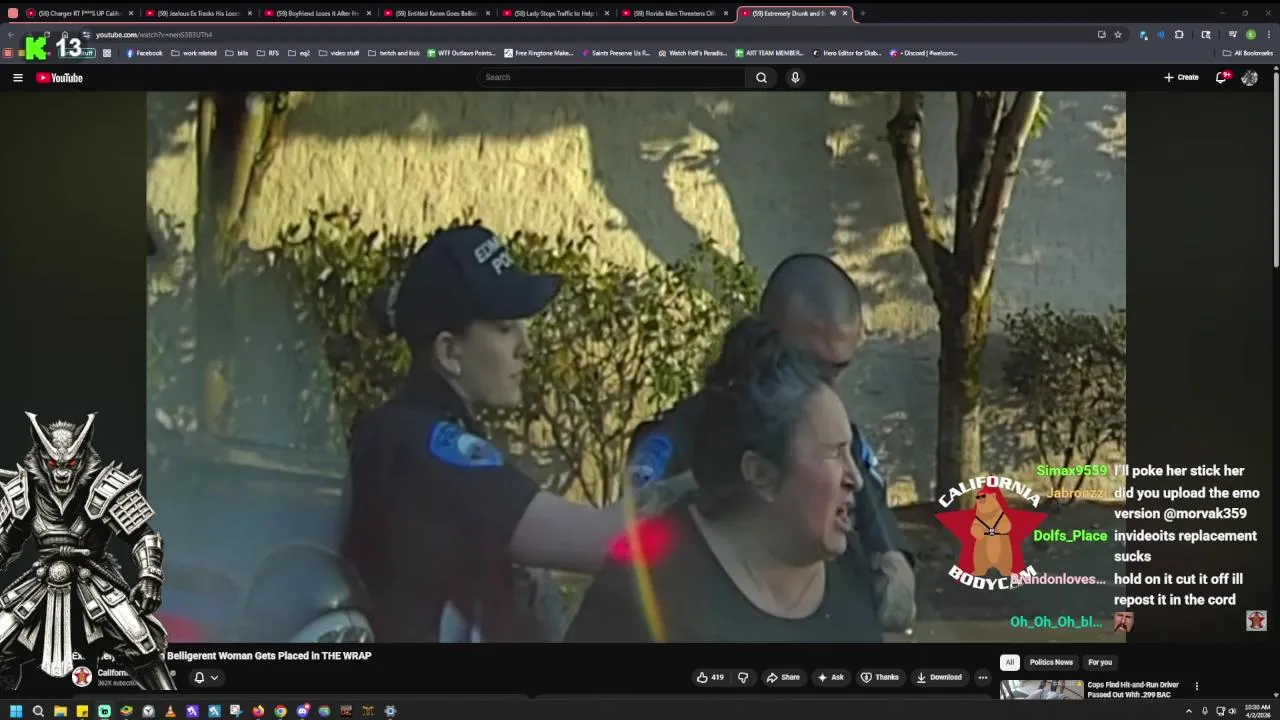Open the options menu for suggested video
The width and height of the screenshot is (1280, 720).
click(x=1196, y=686)
